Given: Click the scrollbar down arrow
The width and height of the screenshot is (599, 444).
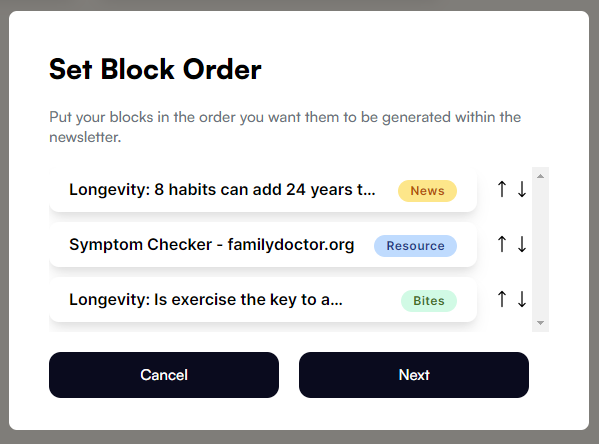Looking at the screenshot, I should [540, 323].
